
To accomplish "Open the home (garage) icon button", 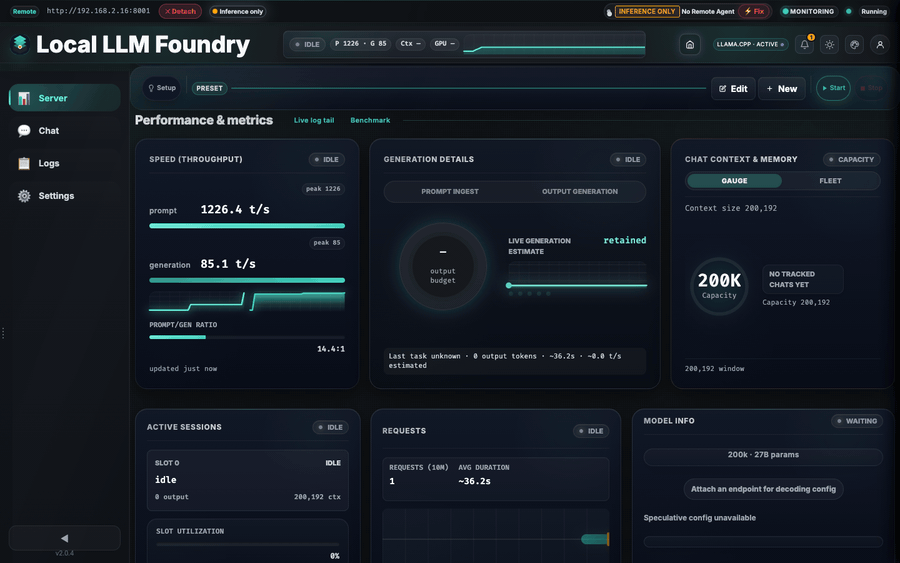I will 690,44.
